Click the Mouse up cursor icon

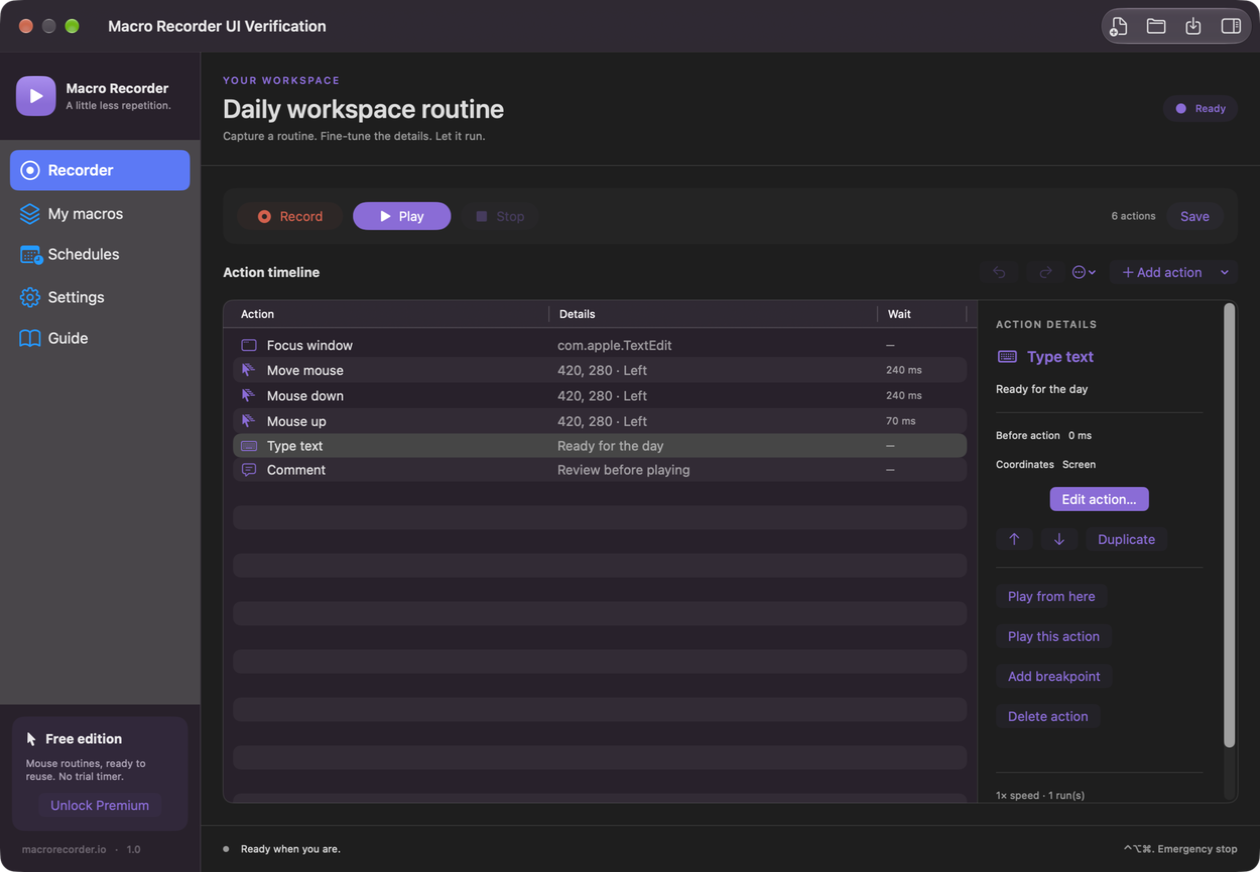click(x=248, y=421)
